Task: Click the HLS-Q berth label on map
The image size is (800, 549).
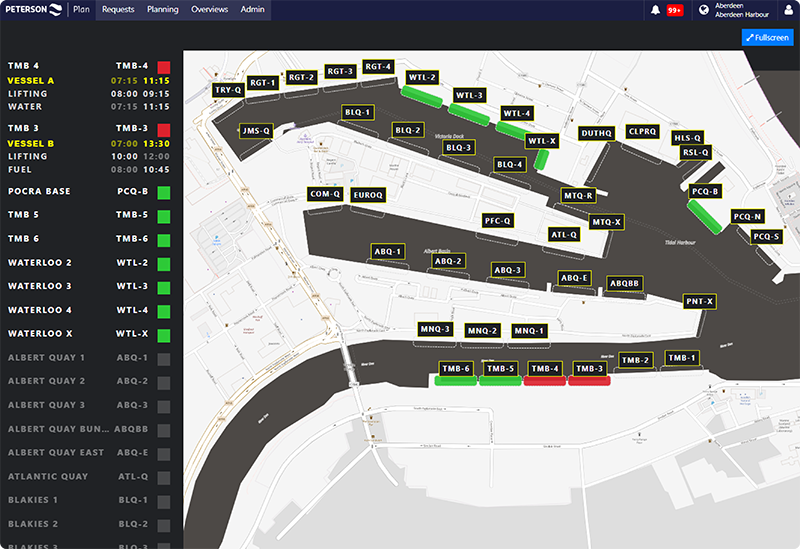Action: coord(688,138)
